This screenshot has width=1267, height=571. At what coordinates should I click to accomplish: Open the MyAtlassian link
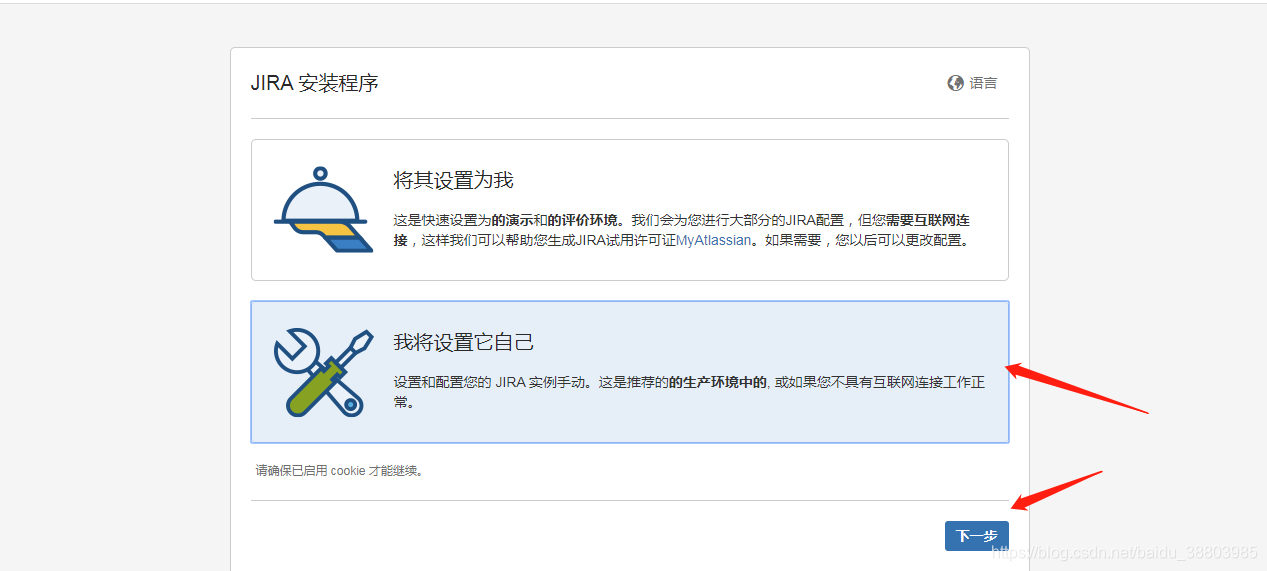coord(713,240)
